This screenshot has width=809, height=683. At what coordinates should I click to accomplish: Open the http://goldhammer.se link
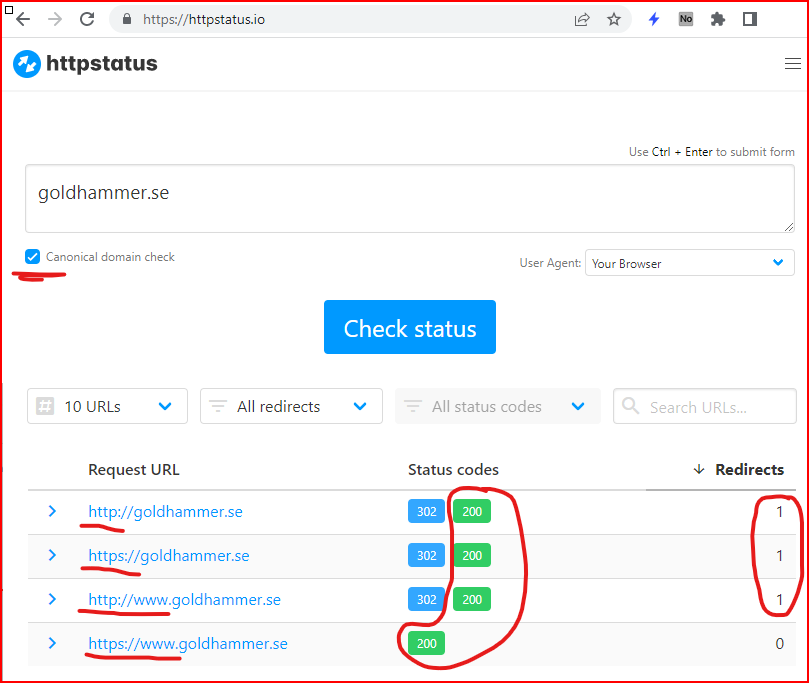[165, 512]
